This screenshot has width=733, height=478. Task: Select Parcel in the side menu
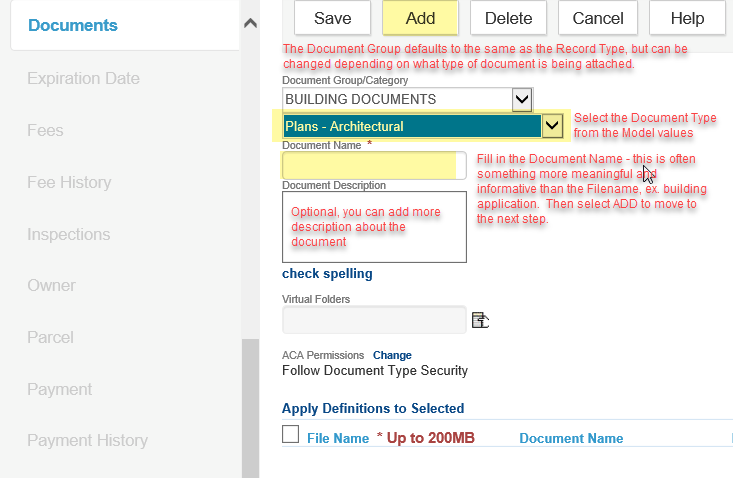click(50, 337)
